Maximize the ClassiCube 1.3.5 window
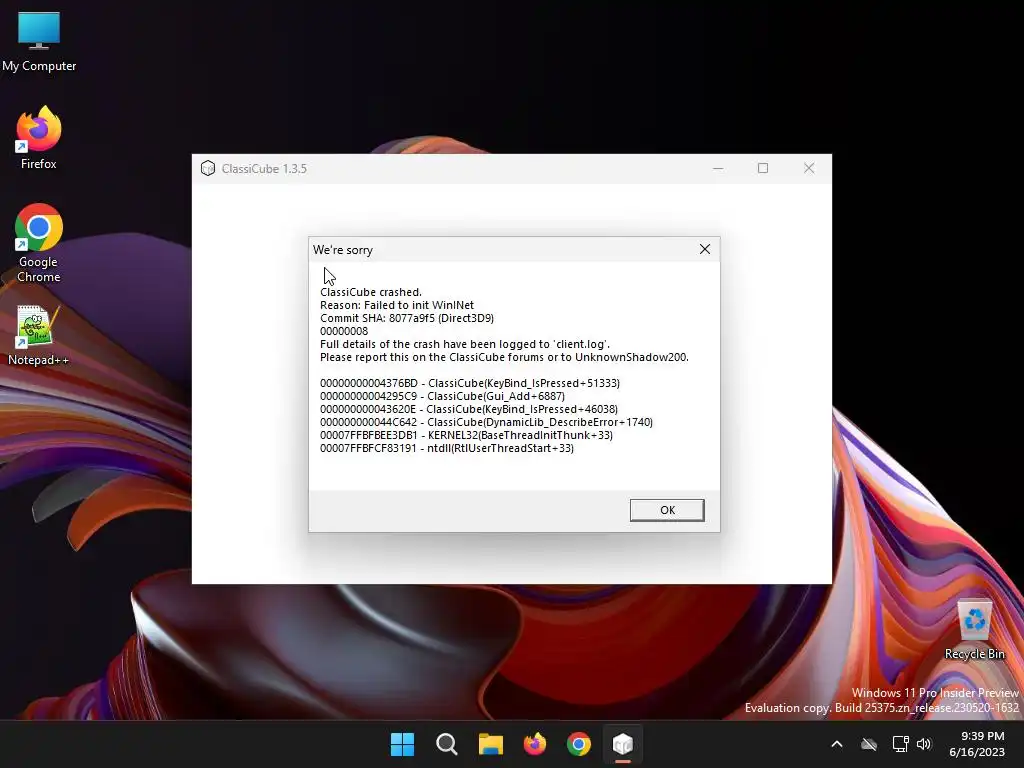 tap(763, 168)
